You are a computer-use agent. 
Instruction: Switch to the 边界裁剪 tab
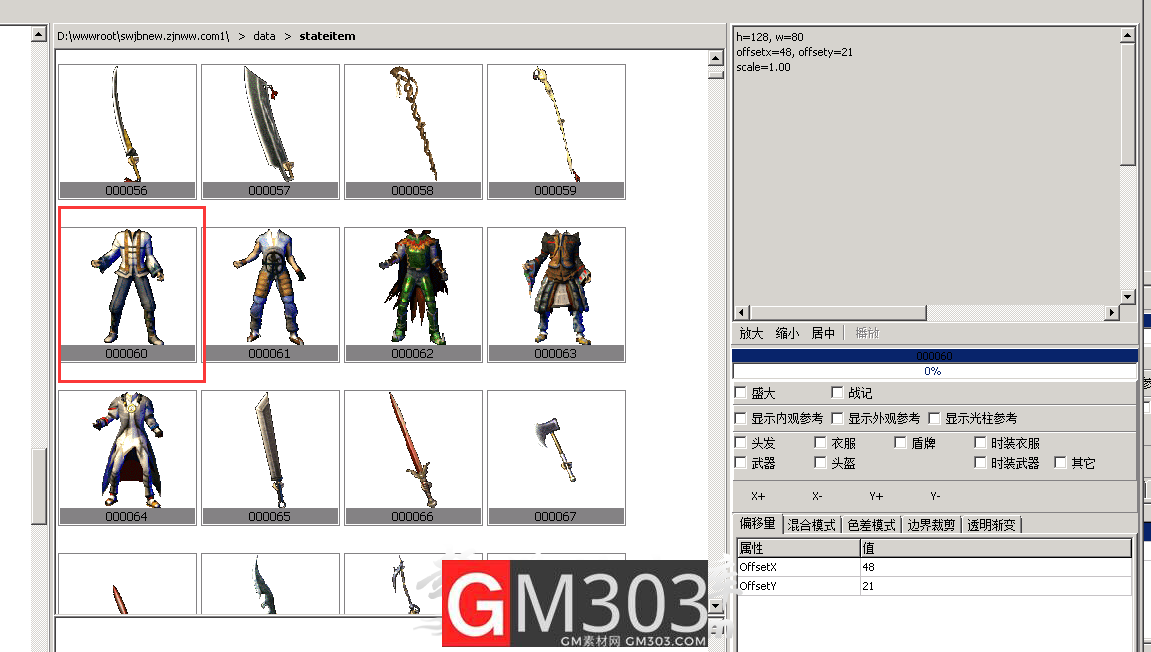coord(931,525)
